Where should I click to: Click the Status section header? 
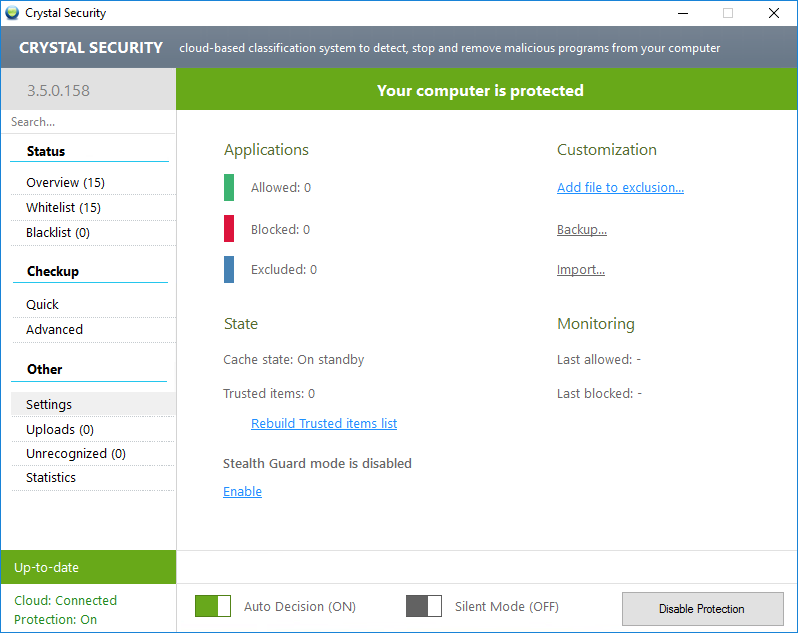coord(46,151)
